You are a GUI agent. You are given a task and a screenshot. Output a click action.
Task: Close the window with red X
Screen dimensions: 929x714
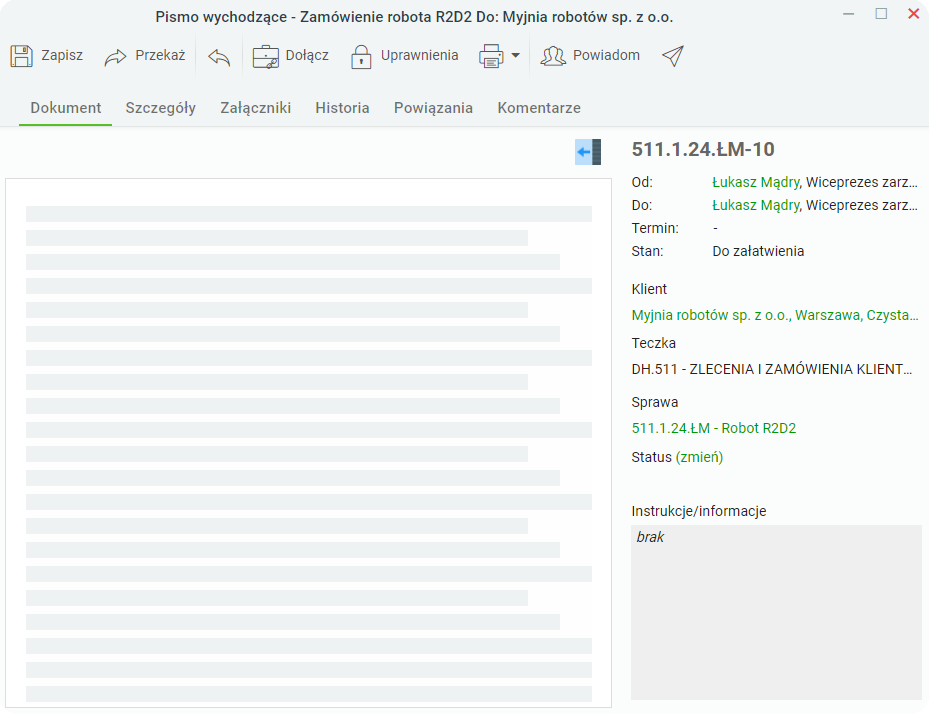914,14
